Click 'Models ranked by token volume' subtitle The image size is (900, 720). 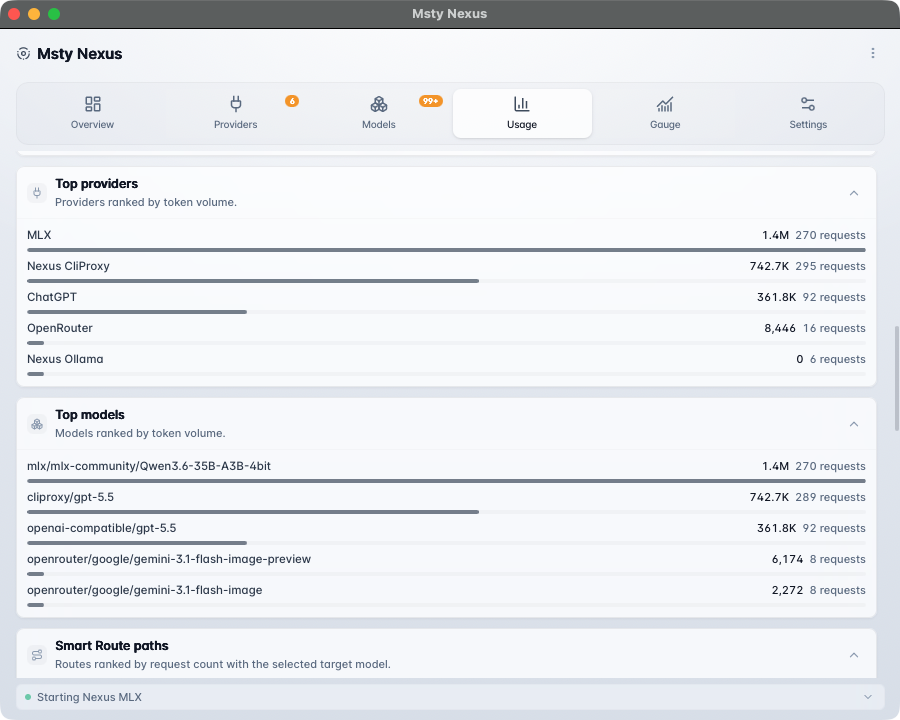[x=140, y=433]
